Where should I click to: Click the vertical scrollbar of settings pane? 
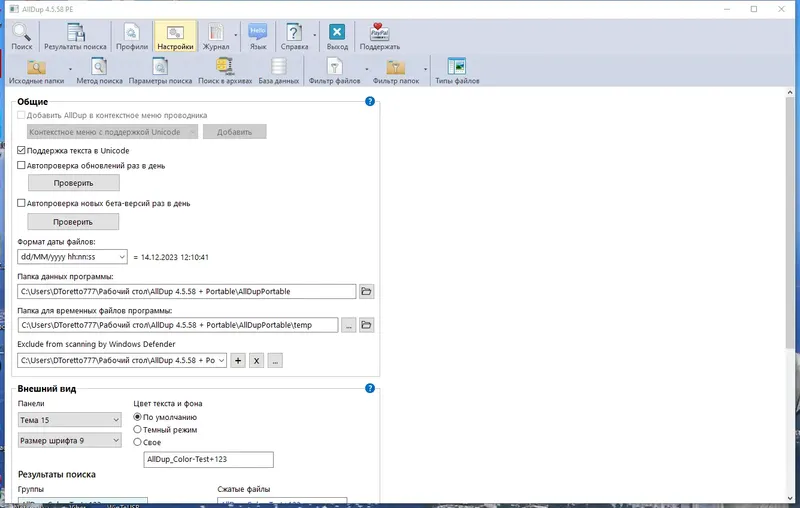click(790, 224)
